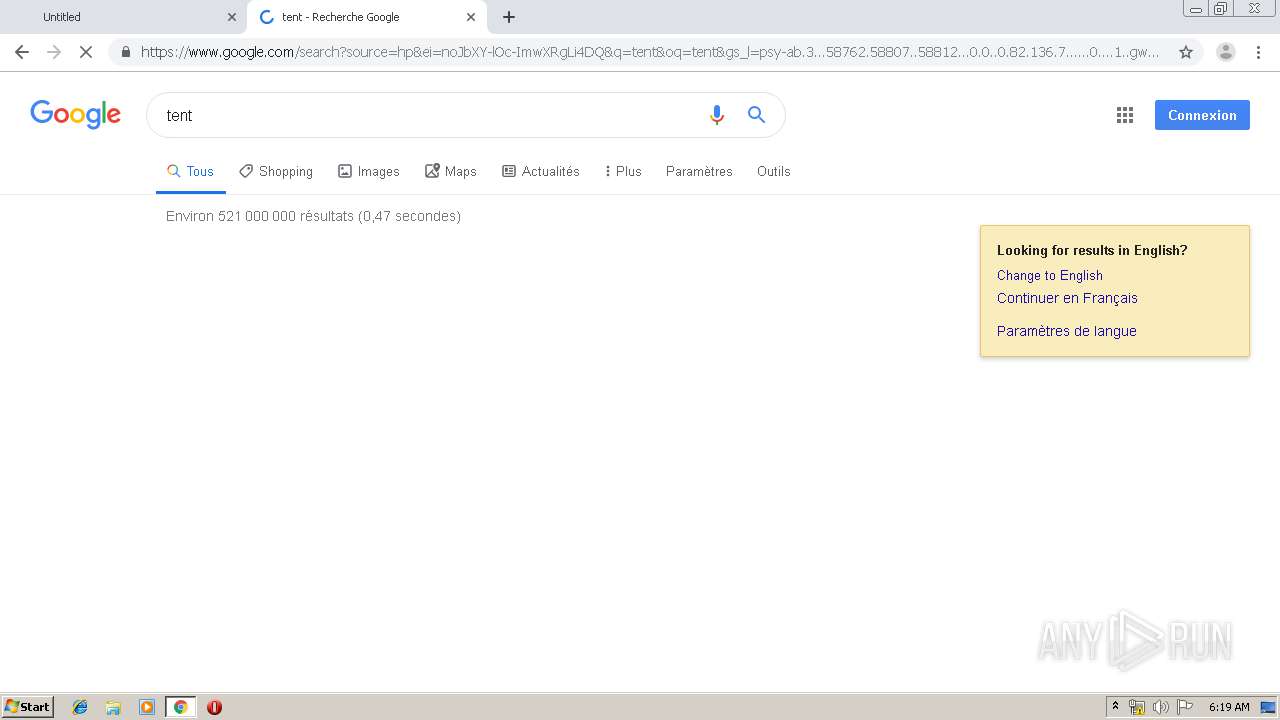Bookmark this page with the star icon

pos(1186,52)
